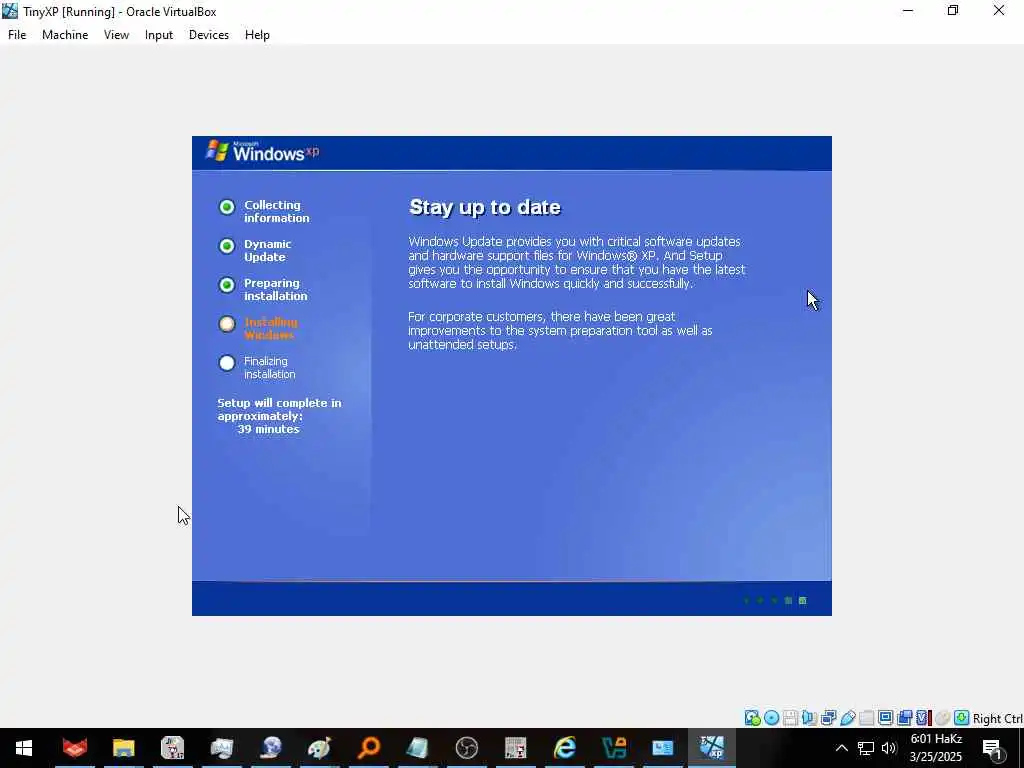
Task: Open the Devices menu
Action: coord(208,35)
